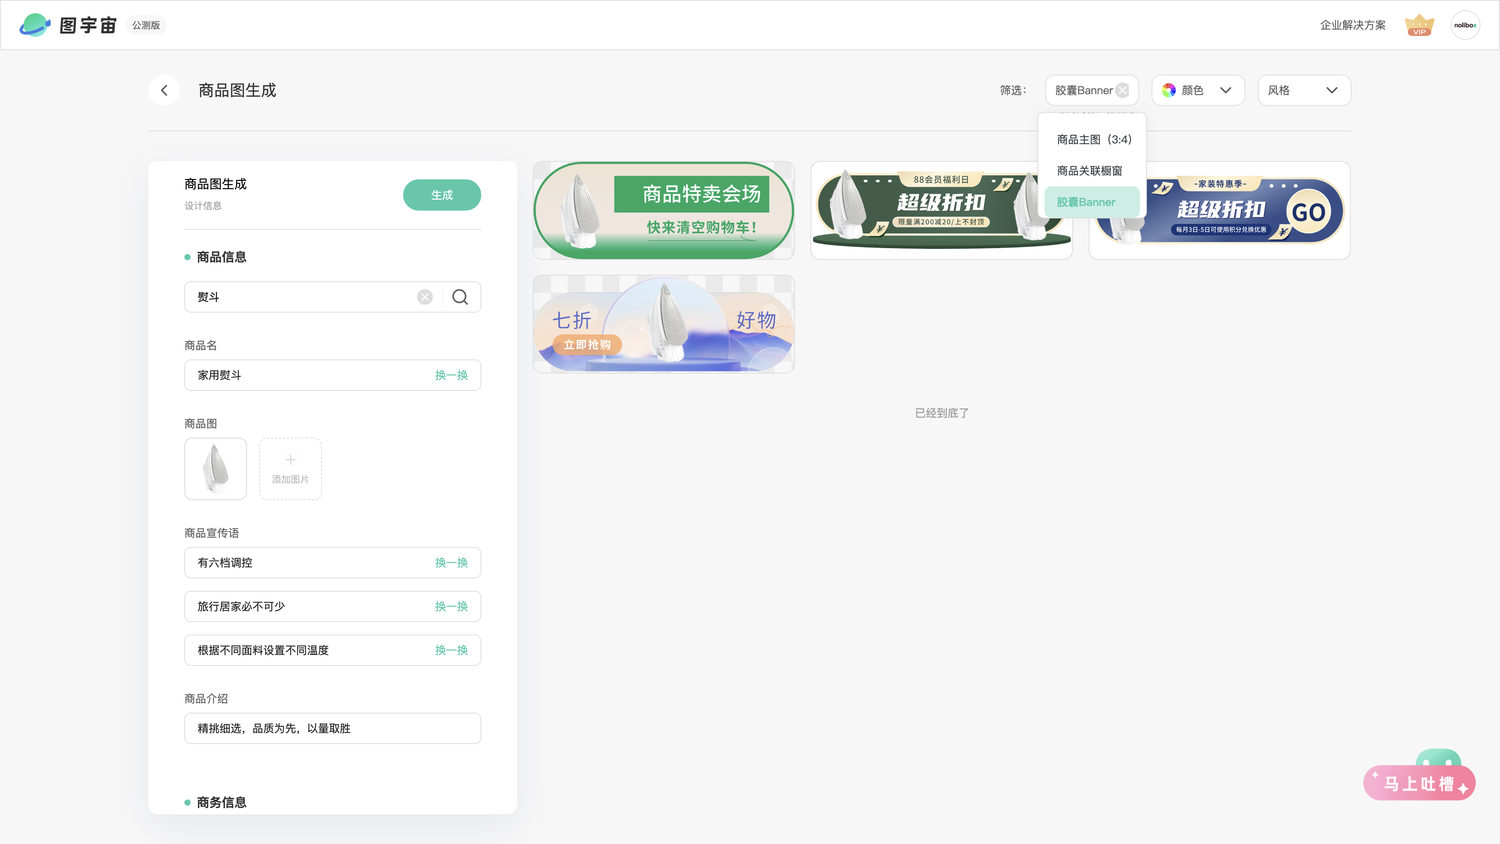Go back with the left arrow button
This screenshot has width=1500, height=844.
(164, 90)
